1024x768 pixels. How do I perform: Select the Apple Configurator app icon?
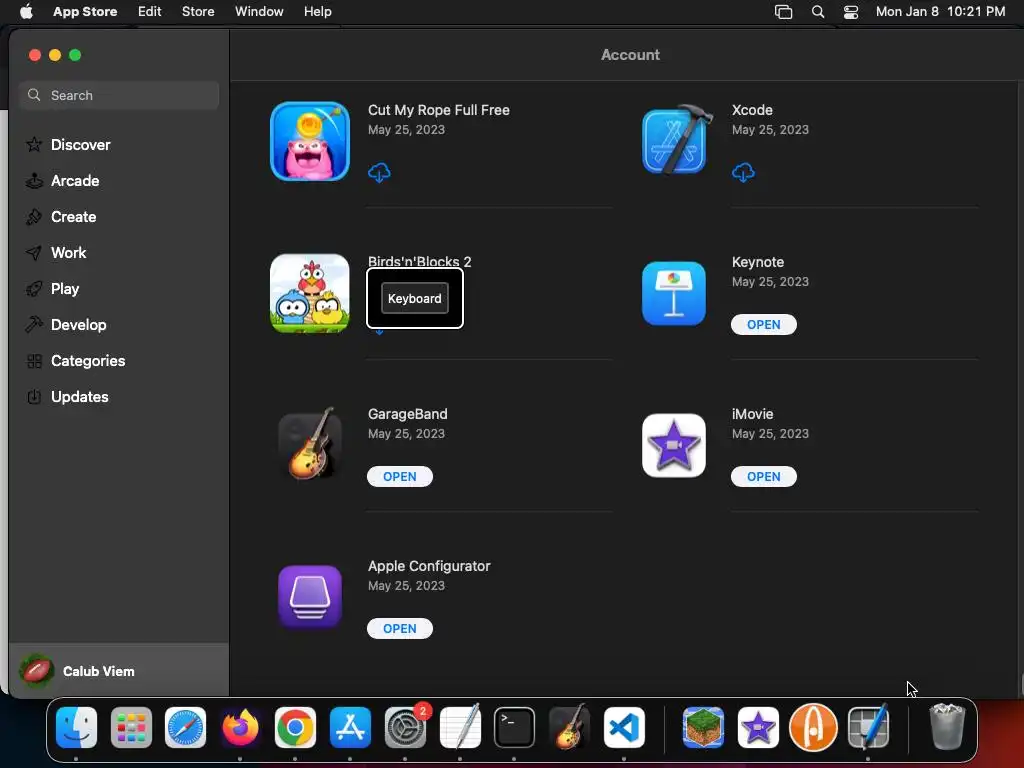(310, 597)
